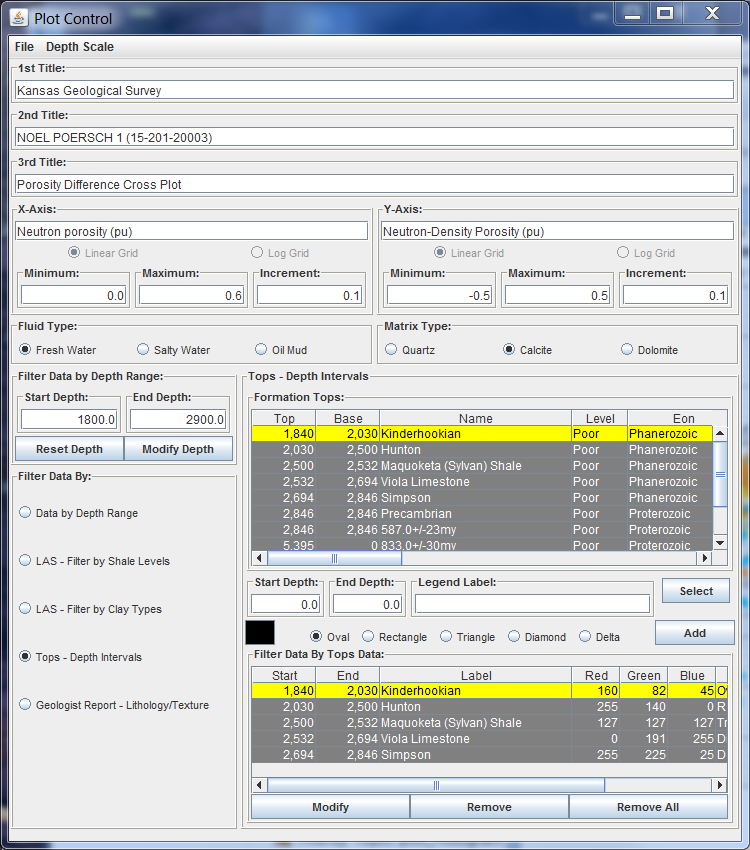Click the X-Axis Maximum field, 0.6
Viewport: 750px width, 850px height.
[x=191, y=295]
